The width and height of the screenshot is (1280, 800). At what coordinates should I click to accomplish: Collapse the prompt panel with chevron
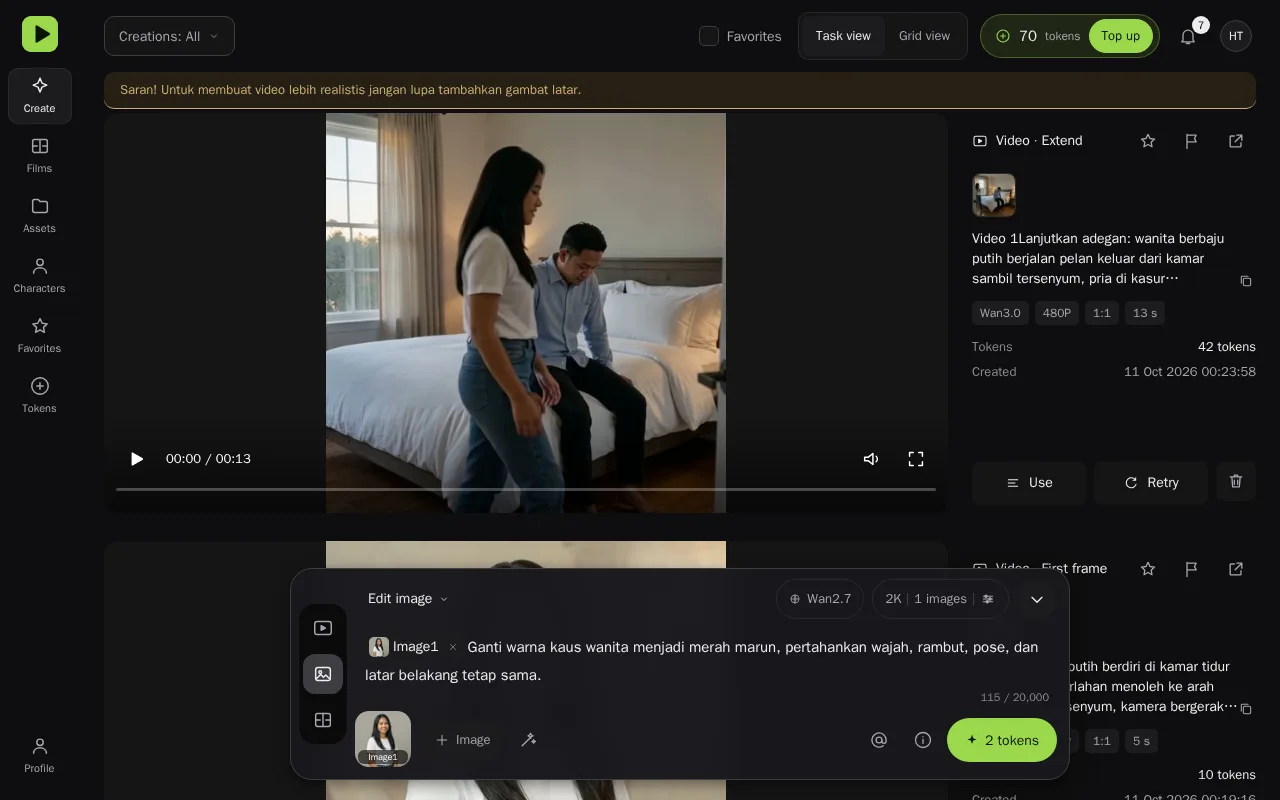[1037, 599]
